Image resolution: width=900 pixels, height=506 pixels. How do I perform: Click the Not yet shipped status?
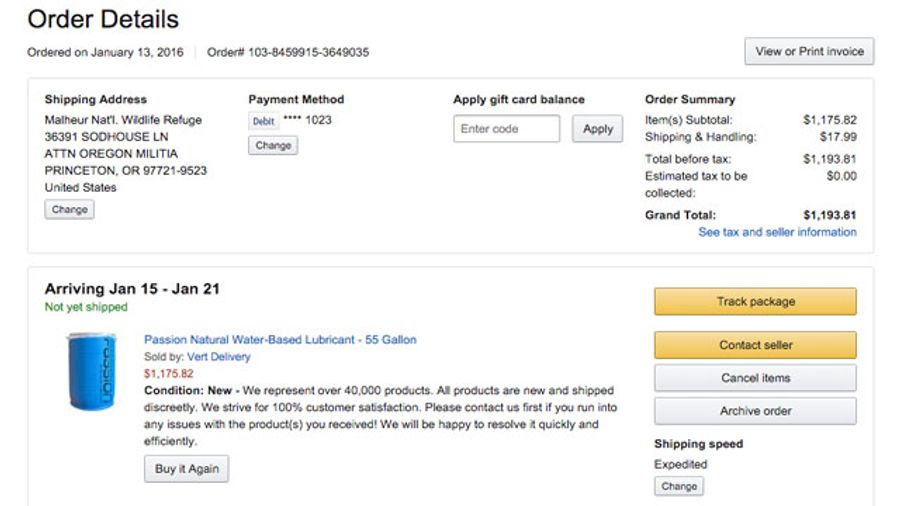click(86, 307)
